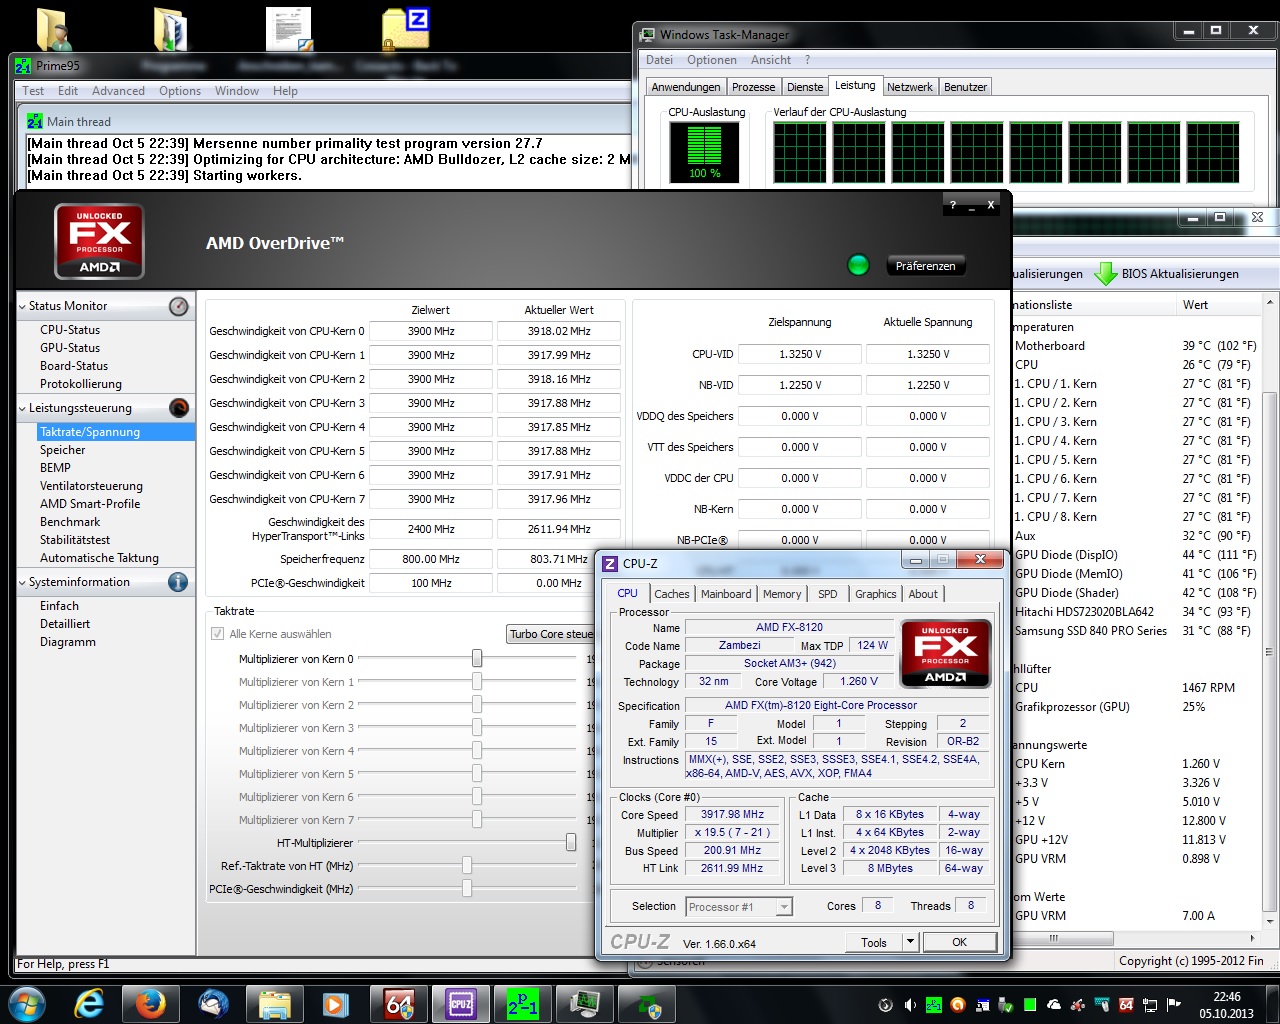Open Thunderbird mail from the taskbar
This screenshot has height=1024, width=1280.
point(212,1004)
